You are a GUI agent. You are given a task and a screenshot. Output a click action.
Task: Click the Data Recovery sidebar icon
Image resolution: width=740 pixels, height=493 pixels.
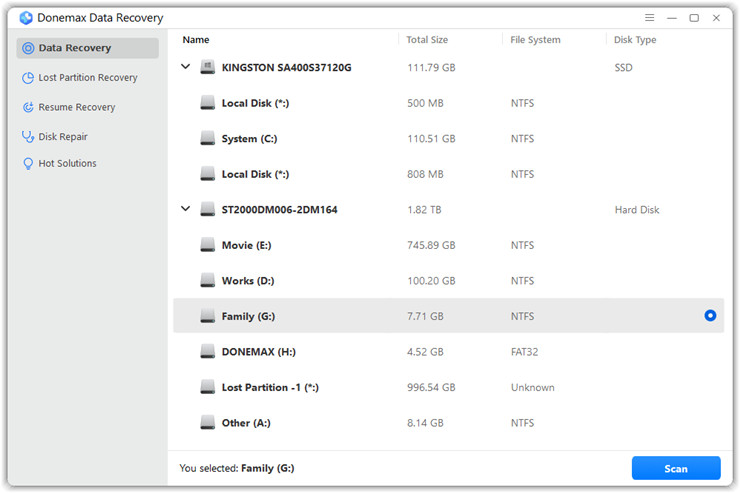[x=28, y=48]
